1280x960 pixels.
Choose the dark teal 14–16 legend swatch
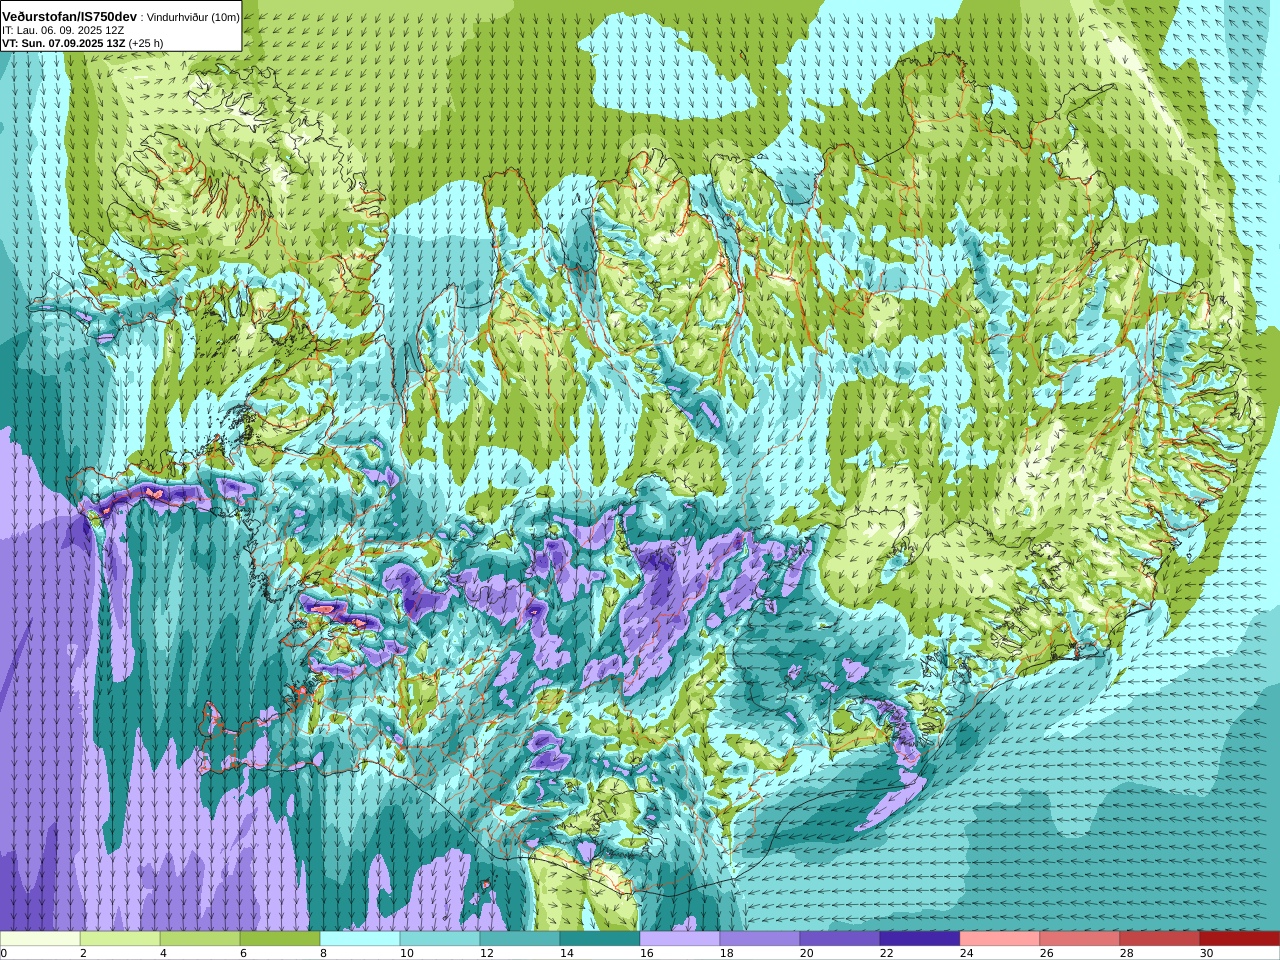[600, 939]
